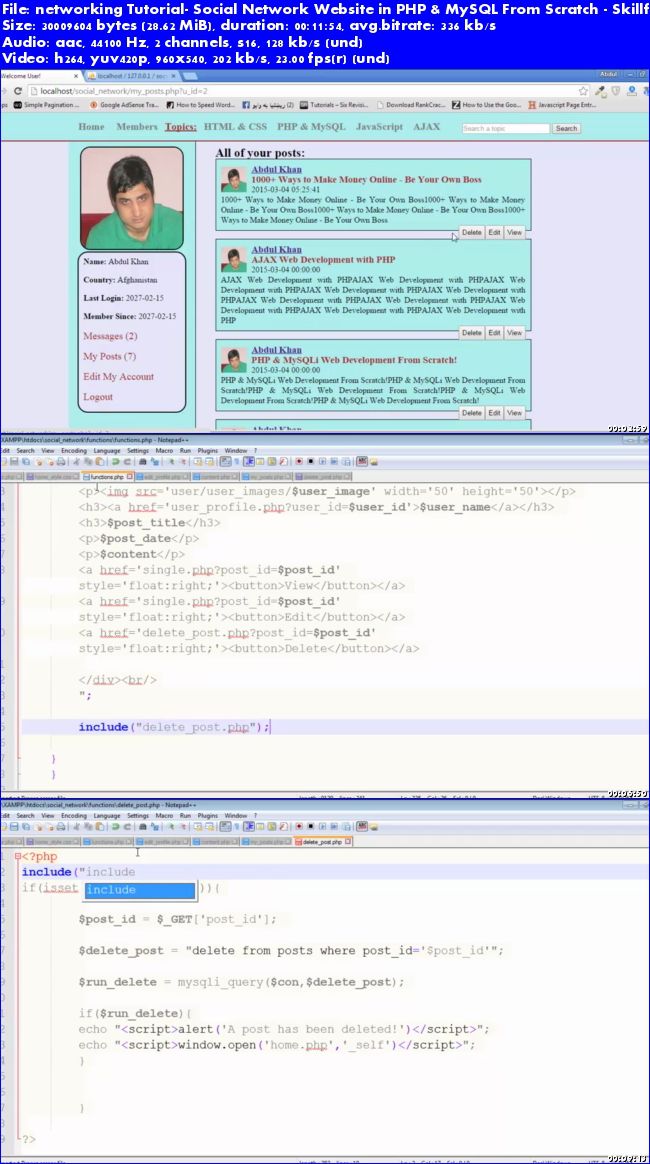Click the bookmark star in address bar
This screenshot has width=650, height=1164.
click(x=583, y=91)
